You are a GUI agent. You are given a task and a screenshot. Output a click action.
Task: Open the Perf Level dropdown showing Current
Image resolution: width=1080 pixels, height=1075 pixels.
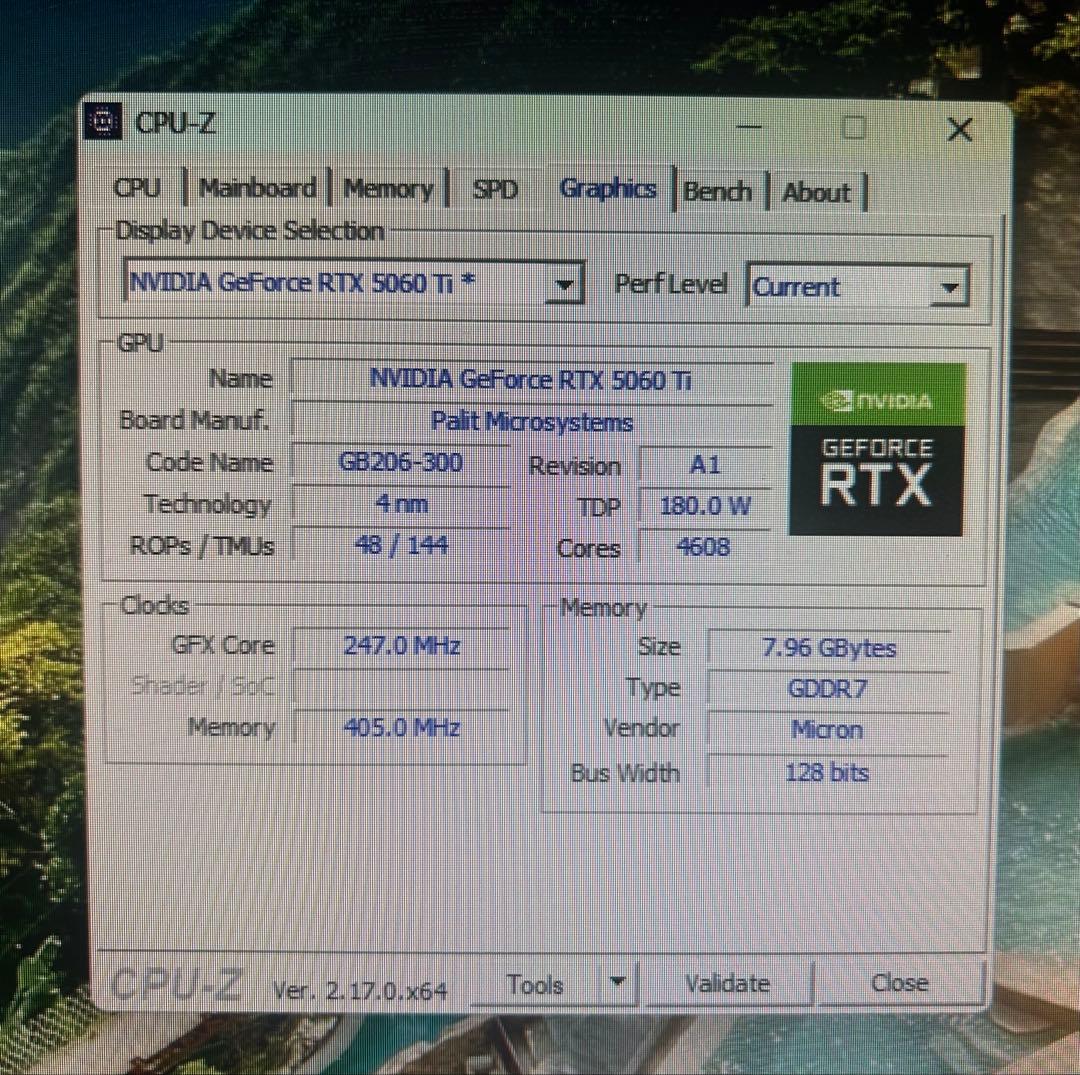tap(948, 287)
